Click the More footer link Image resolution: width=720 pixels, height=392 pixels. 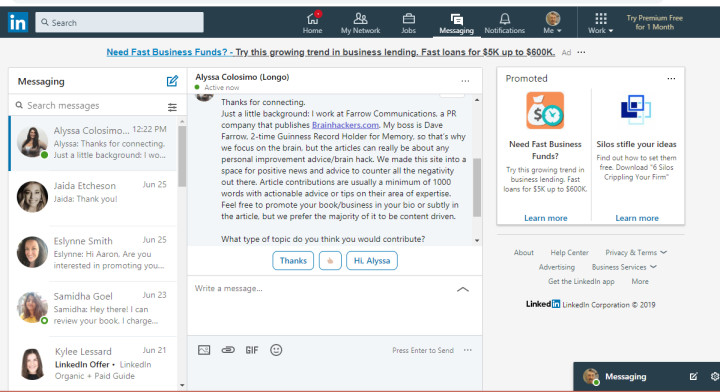click(640, 281)
